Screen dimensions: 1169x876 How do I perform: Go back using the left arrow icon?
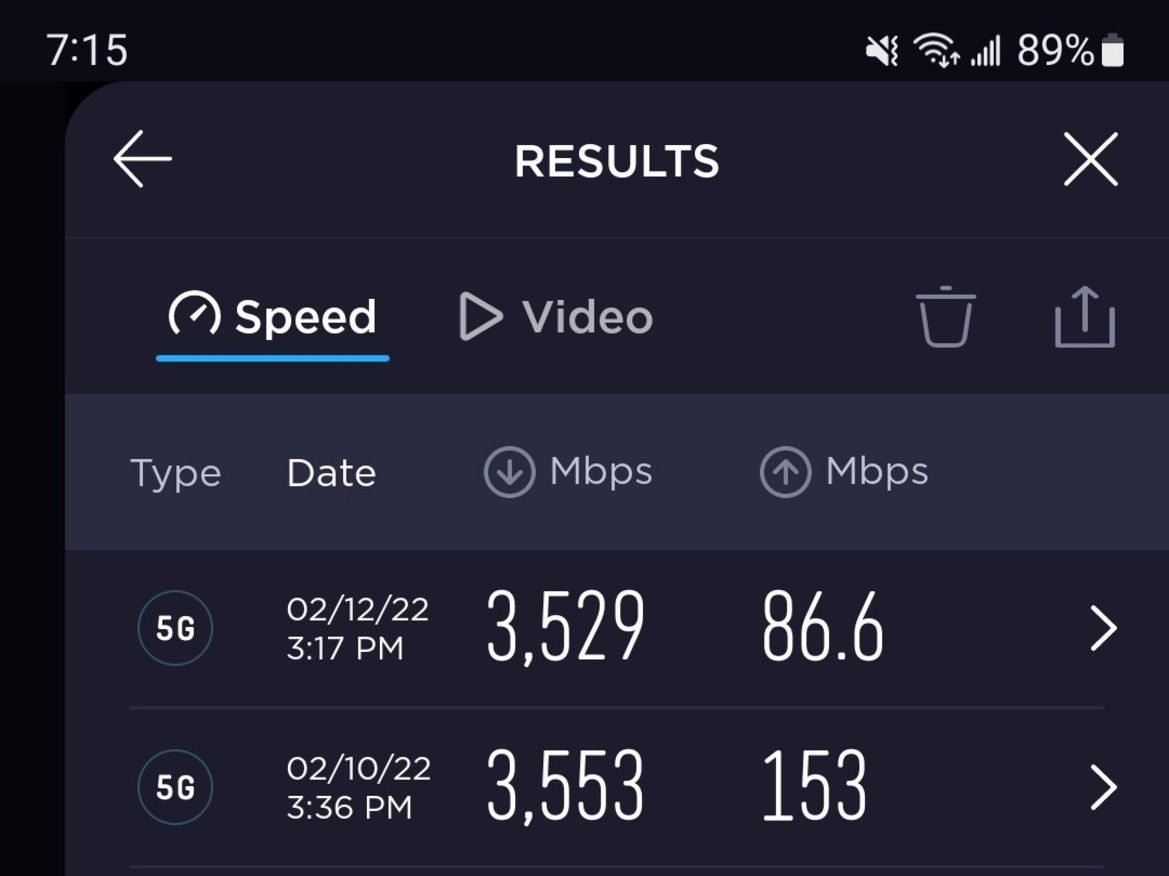pyautogui.click(x=142, y=158)
